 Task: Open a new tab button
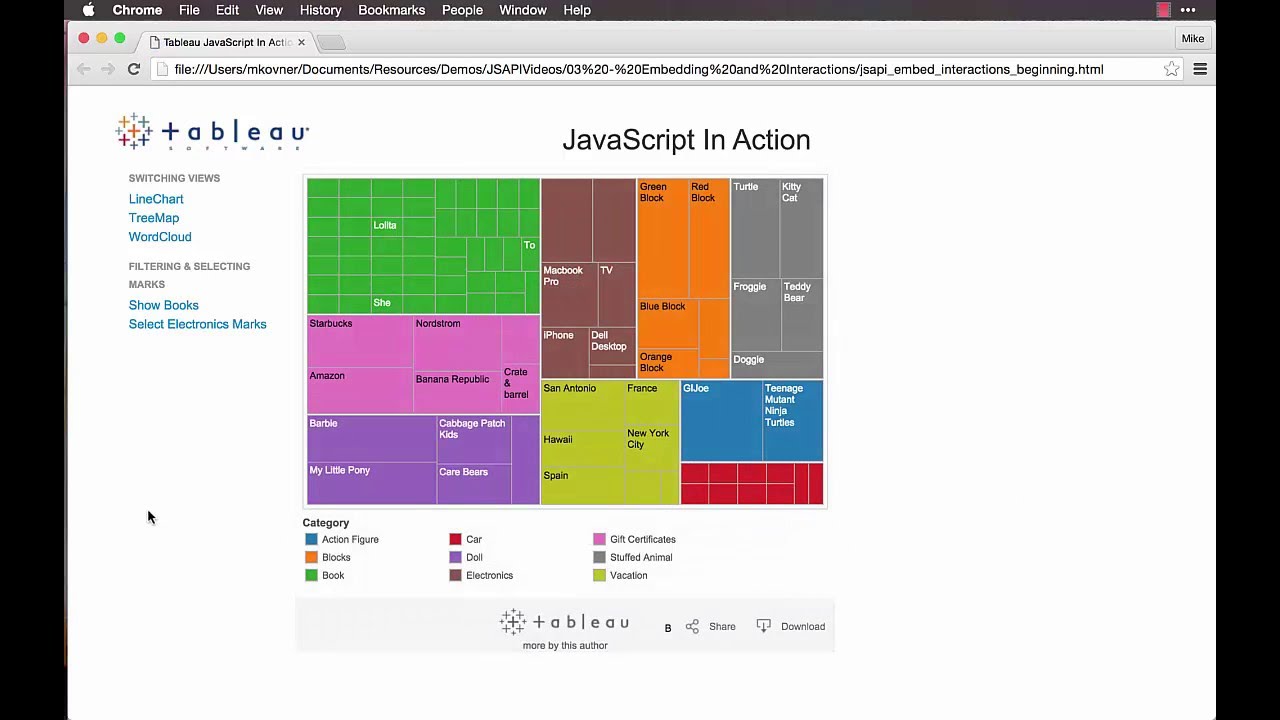pos(331,42)
